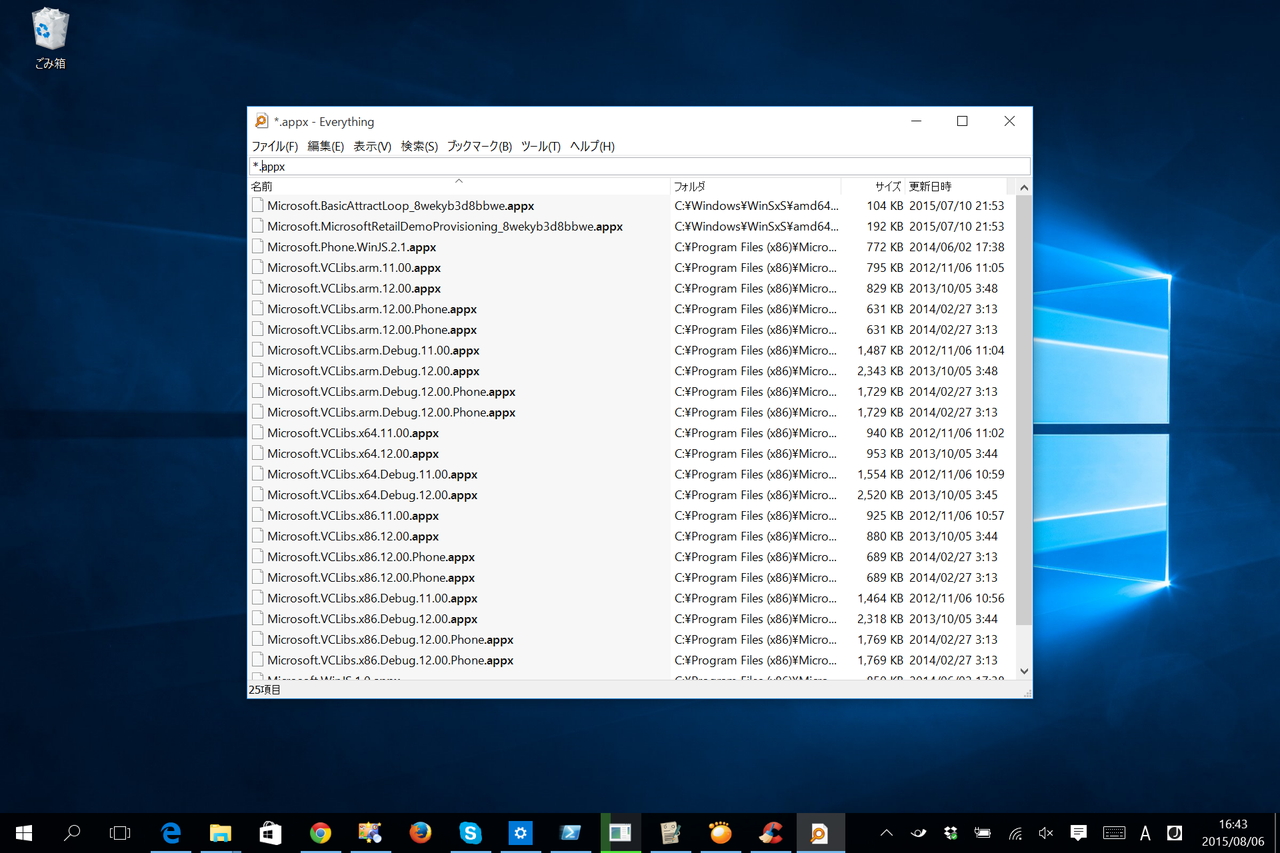Select file name Microsoft.VCLibs.x86.Debug.12.00.appx
This screenshot has height=853, width=1280.
[x=372, y=619]
